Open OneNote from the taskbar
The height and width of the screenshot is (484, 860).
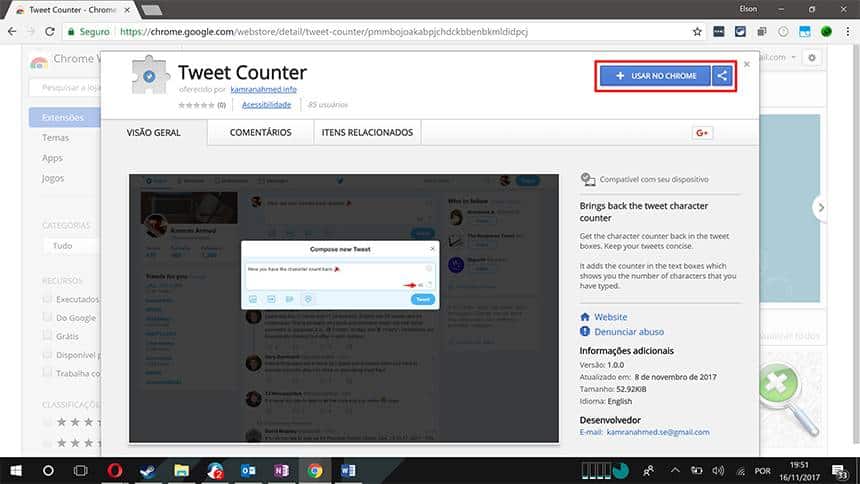pos(281,471)
